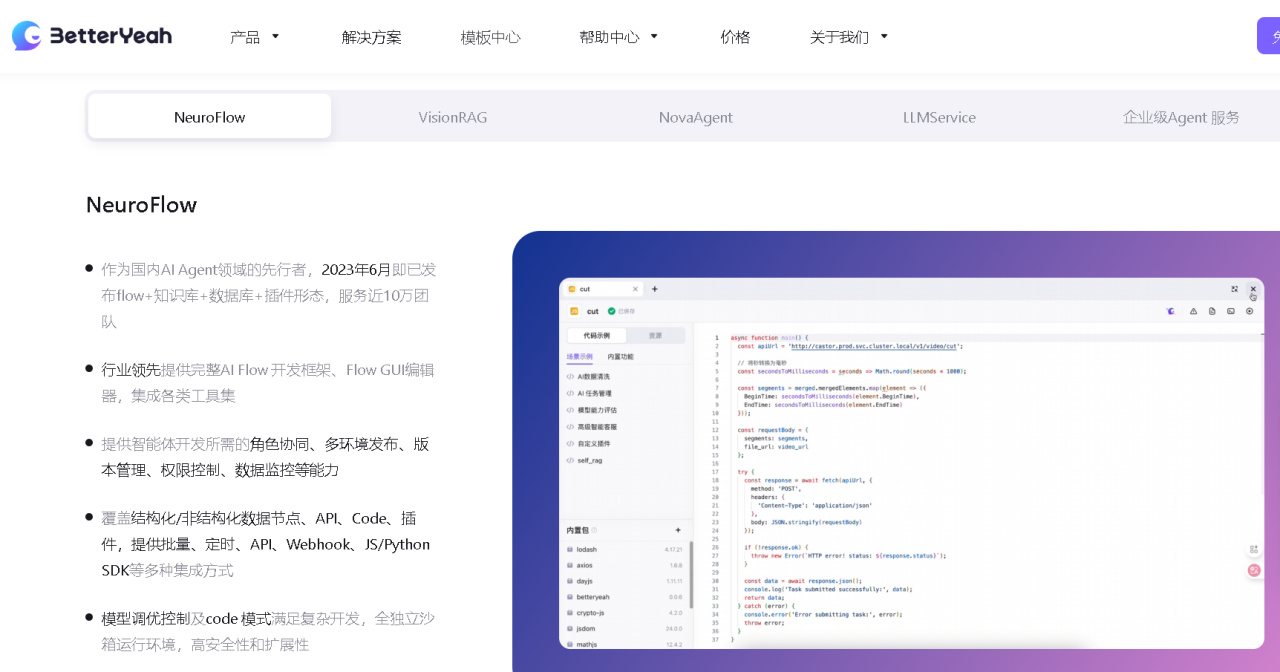Expand the 帮助中心 dropdown arrow
The width and height of the screenshot is (1280, 672).
click(x=654, y=37)
